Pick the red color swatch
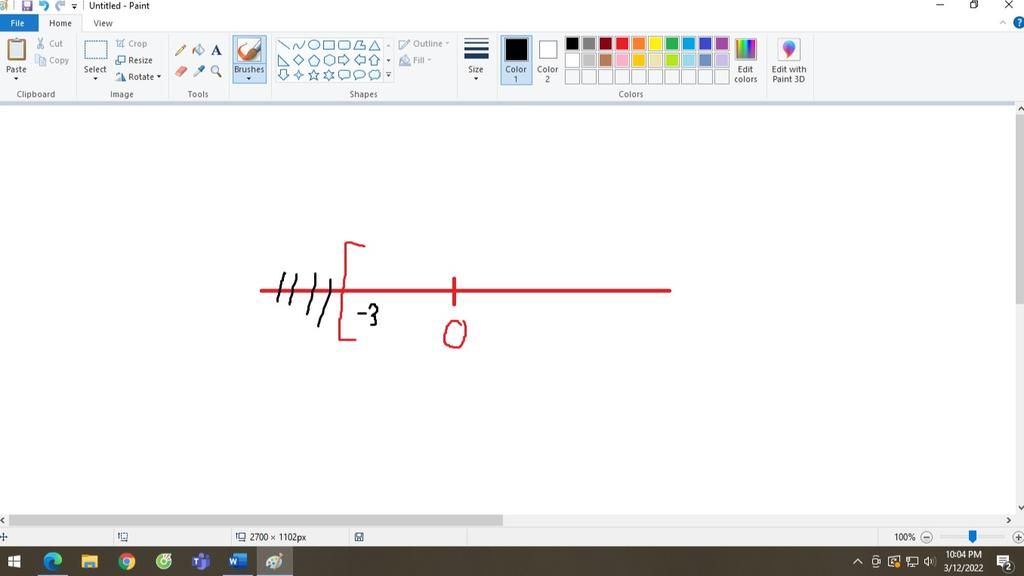The height and width of the screenshot is (576, 1024). (622, 44)
